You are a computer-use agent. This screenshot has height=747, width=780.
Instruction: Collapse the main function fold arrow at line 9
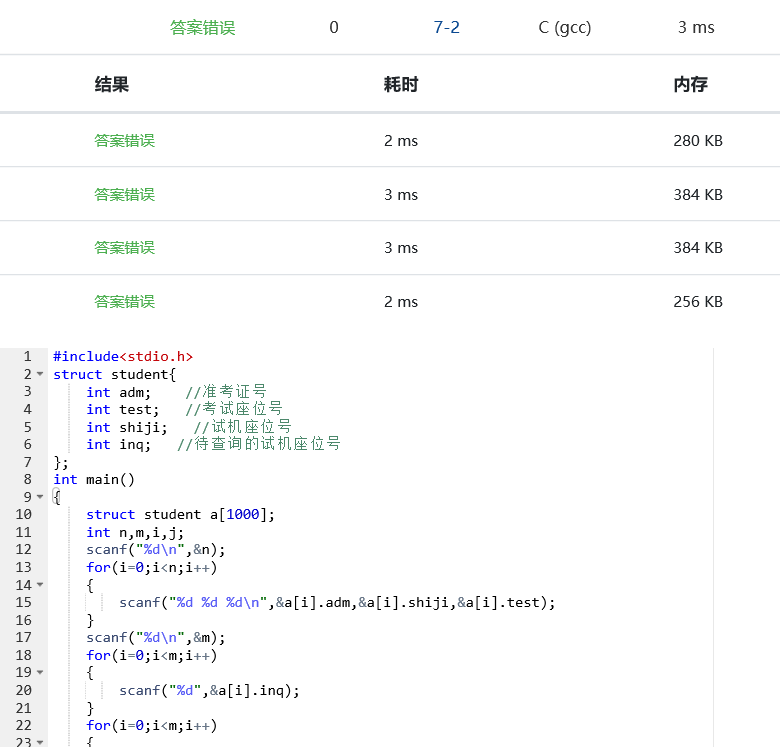40,497
